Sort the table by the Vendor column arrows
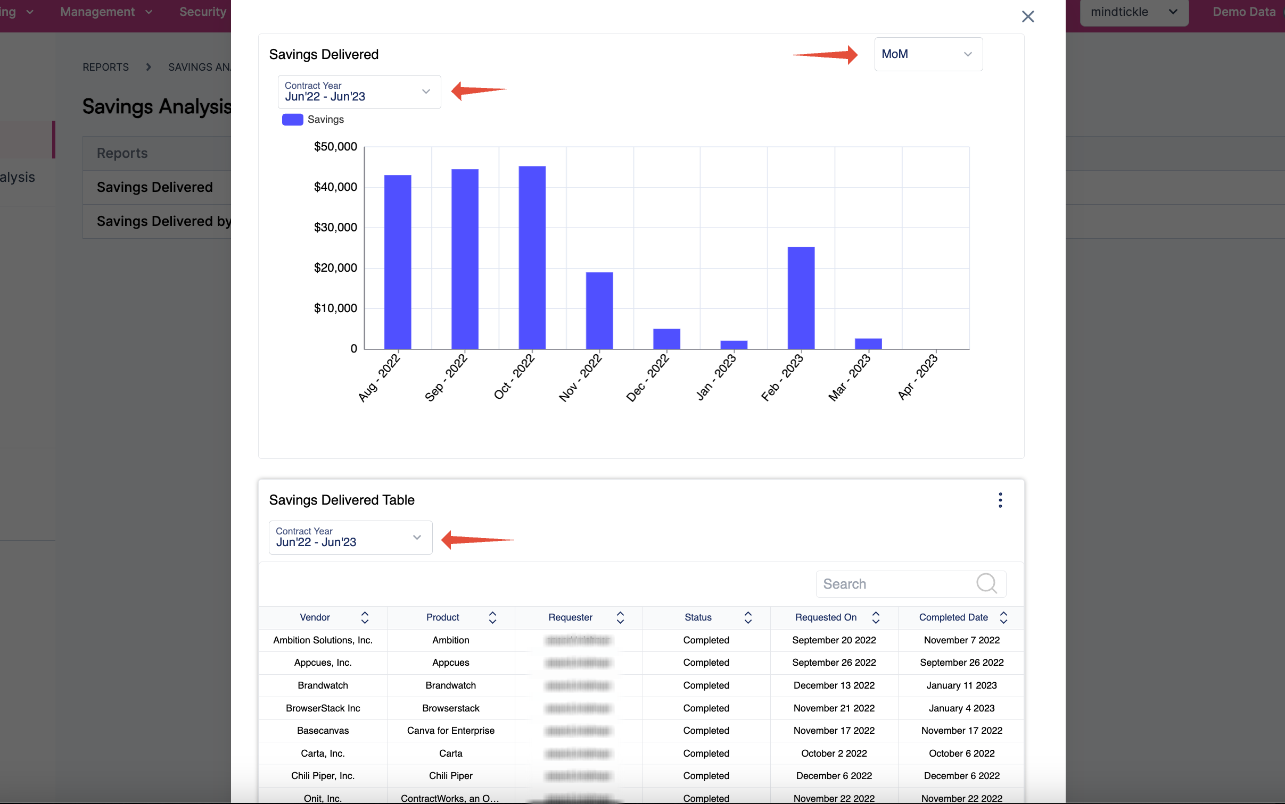Image resolution: width=1285 pixels, height=804 pixels. coord(365,618)
